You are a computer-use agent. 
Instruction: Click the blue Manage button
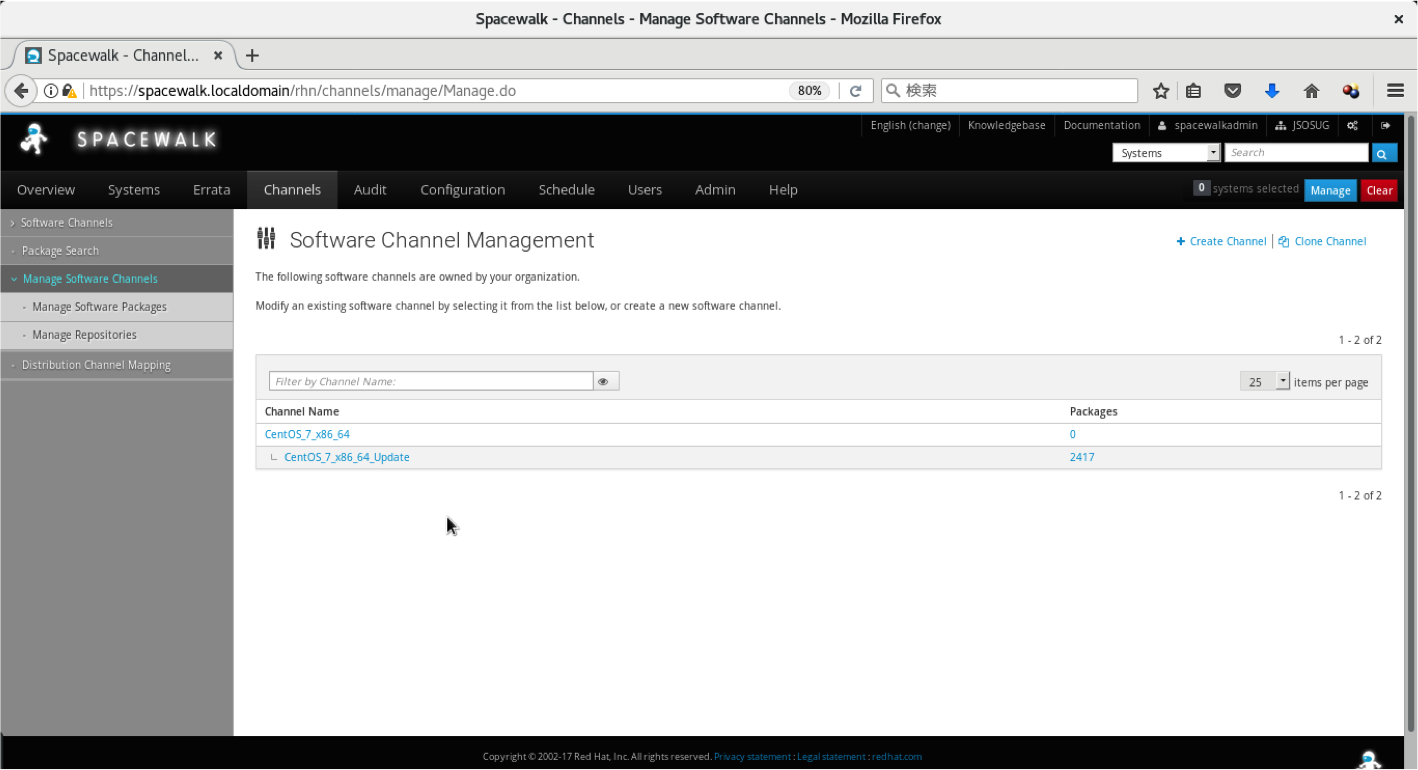coord(1330,190)
